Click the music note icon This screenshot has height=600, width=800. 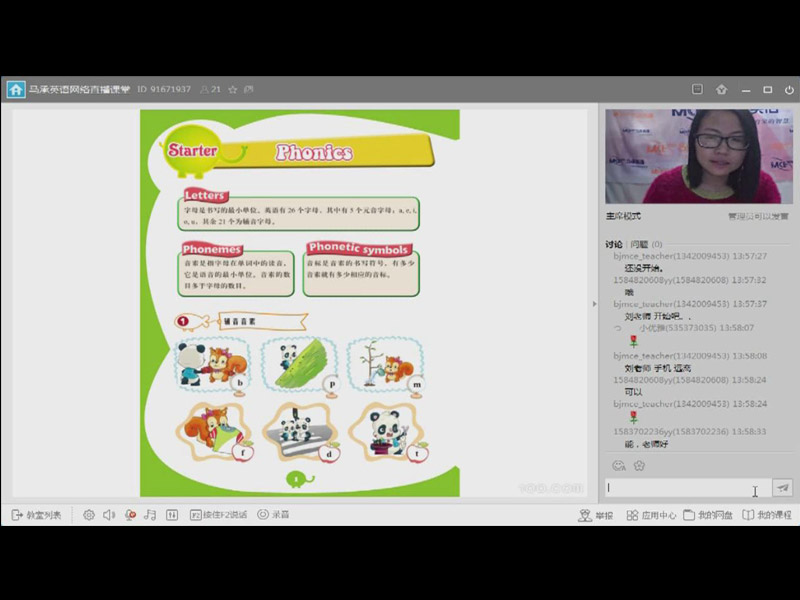click(x=150, y=515)
